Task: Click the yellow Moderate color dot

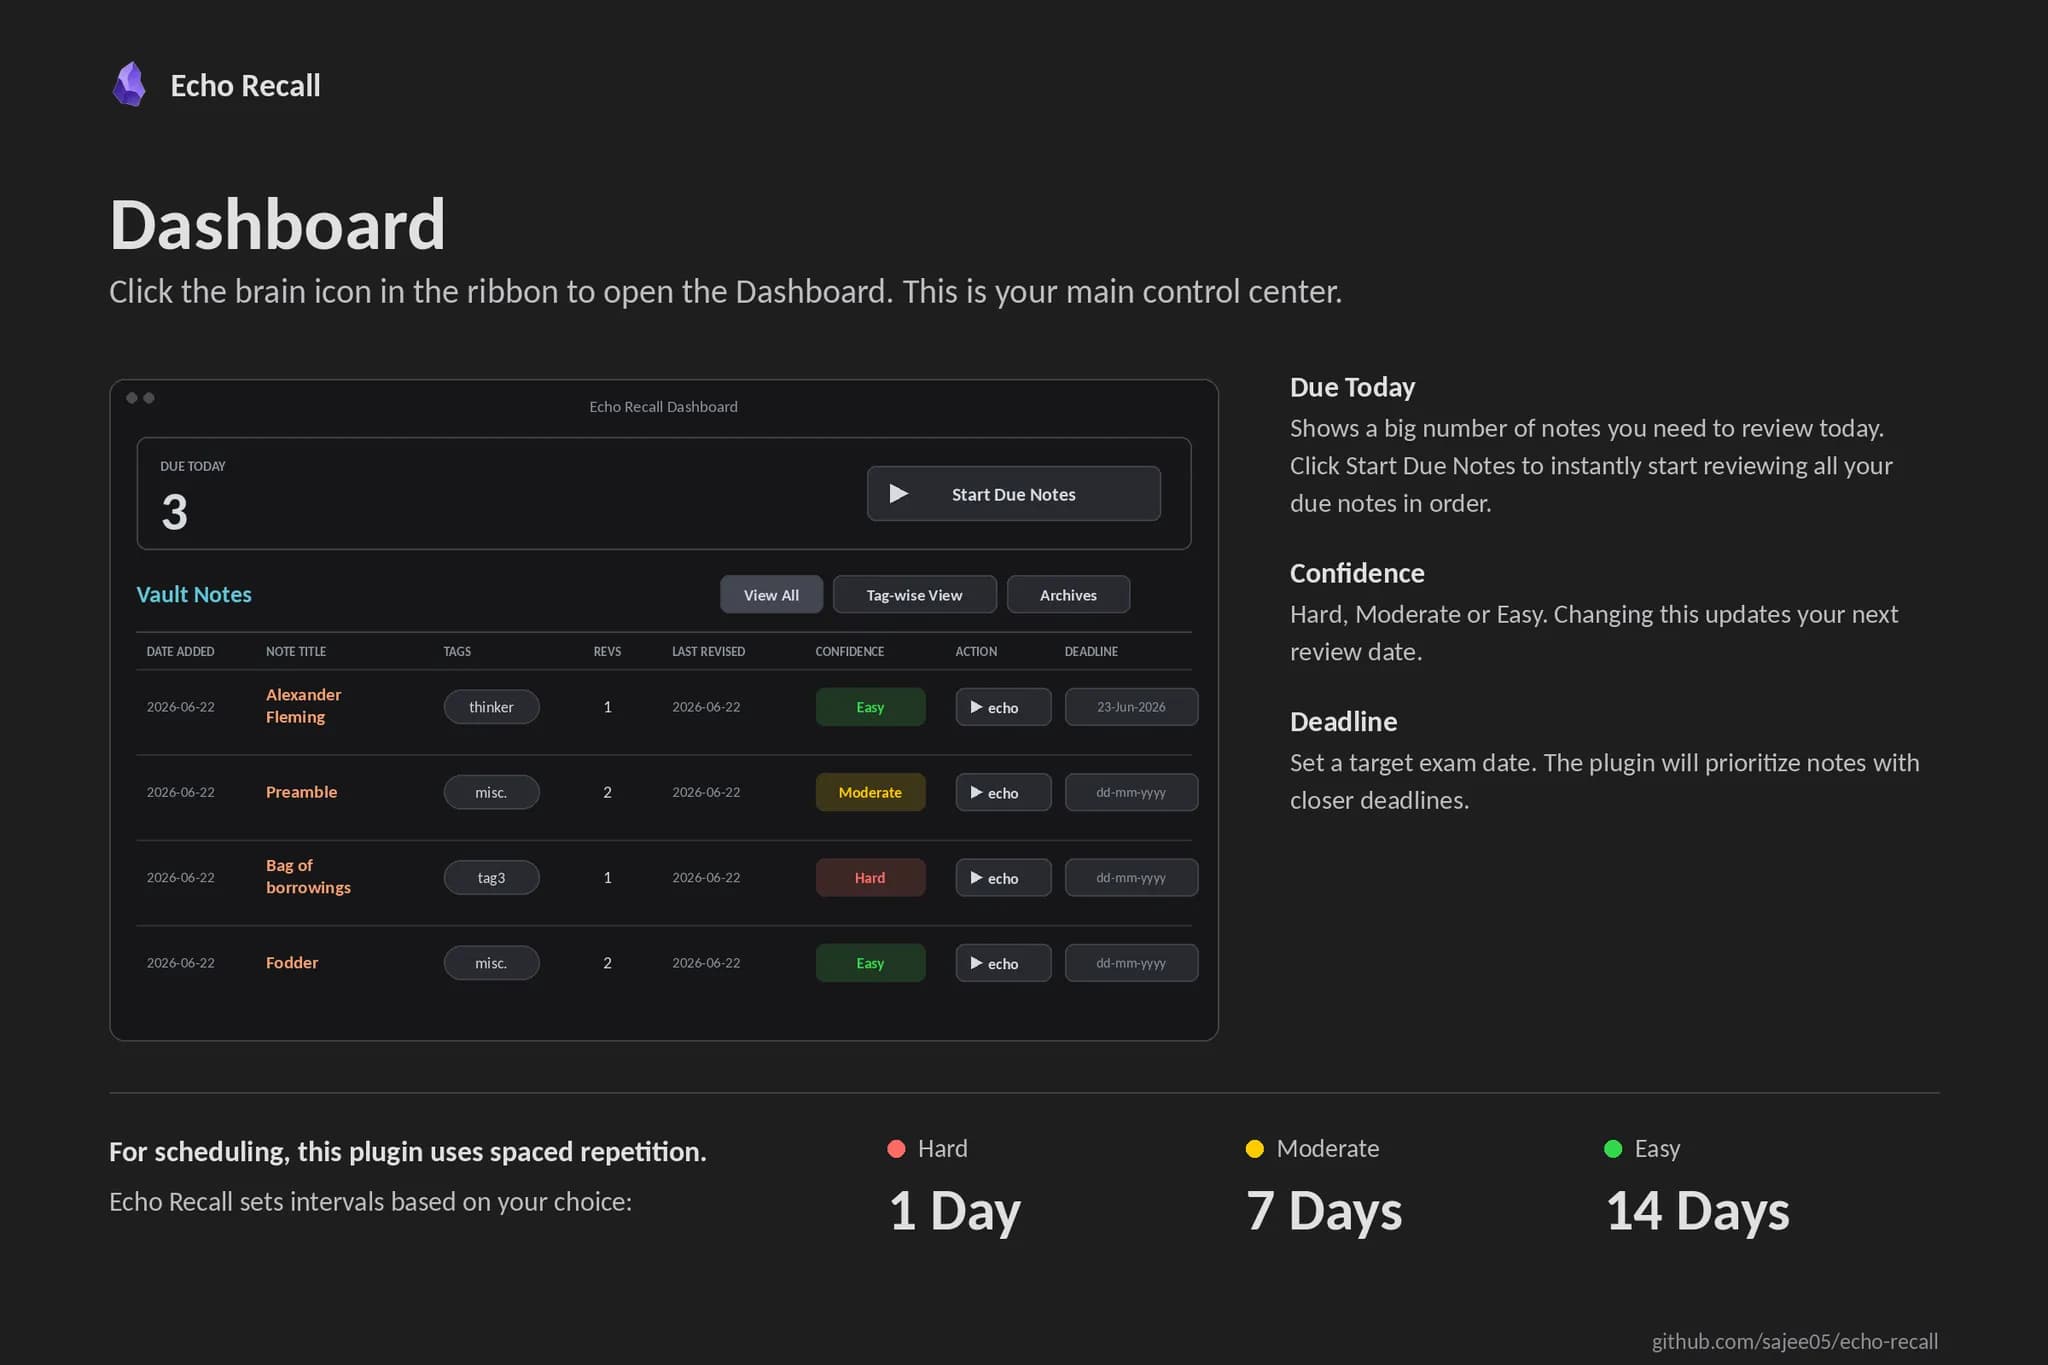Action: 1254,1149
